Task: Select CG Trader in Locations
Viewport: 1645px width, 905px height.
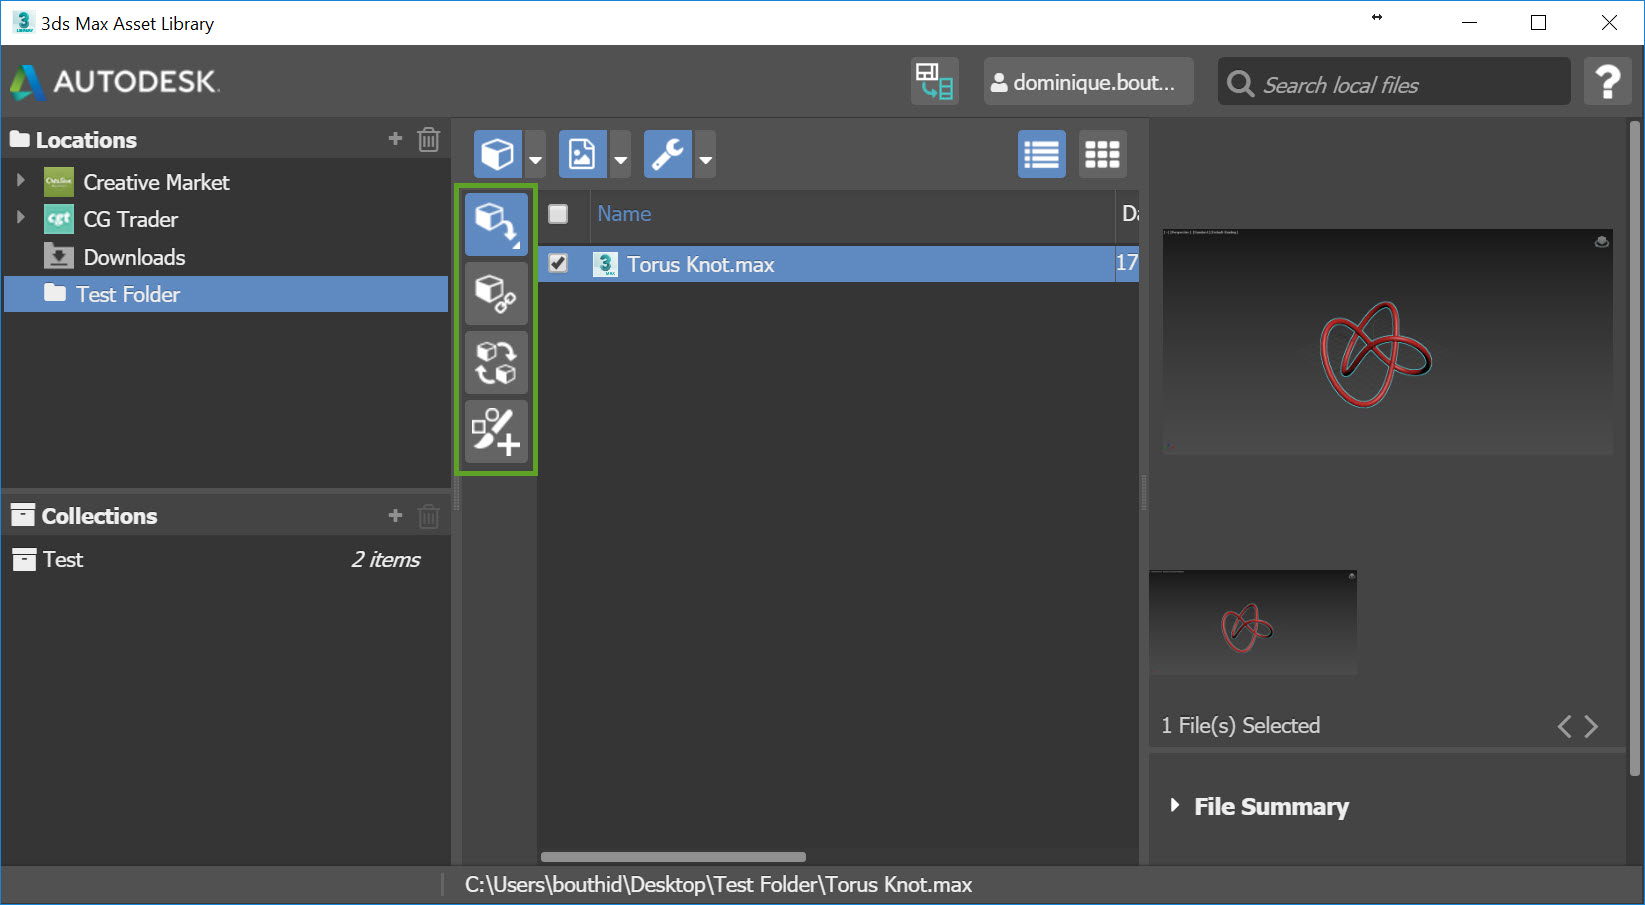Action: [x=130, y=219]
